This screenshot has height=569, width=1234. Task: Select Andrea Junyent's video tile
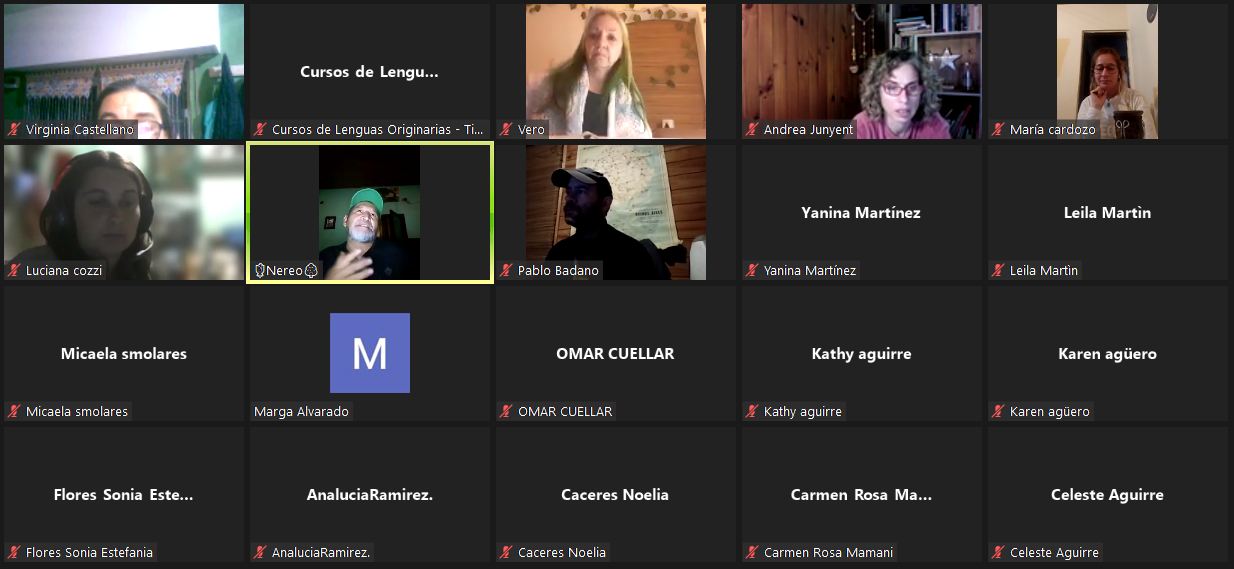tap(861, 70)
